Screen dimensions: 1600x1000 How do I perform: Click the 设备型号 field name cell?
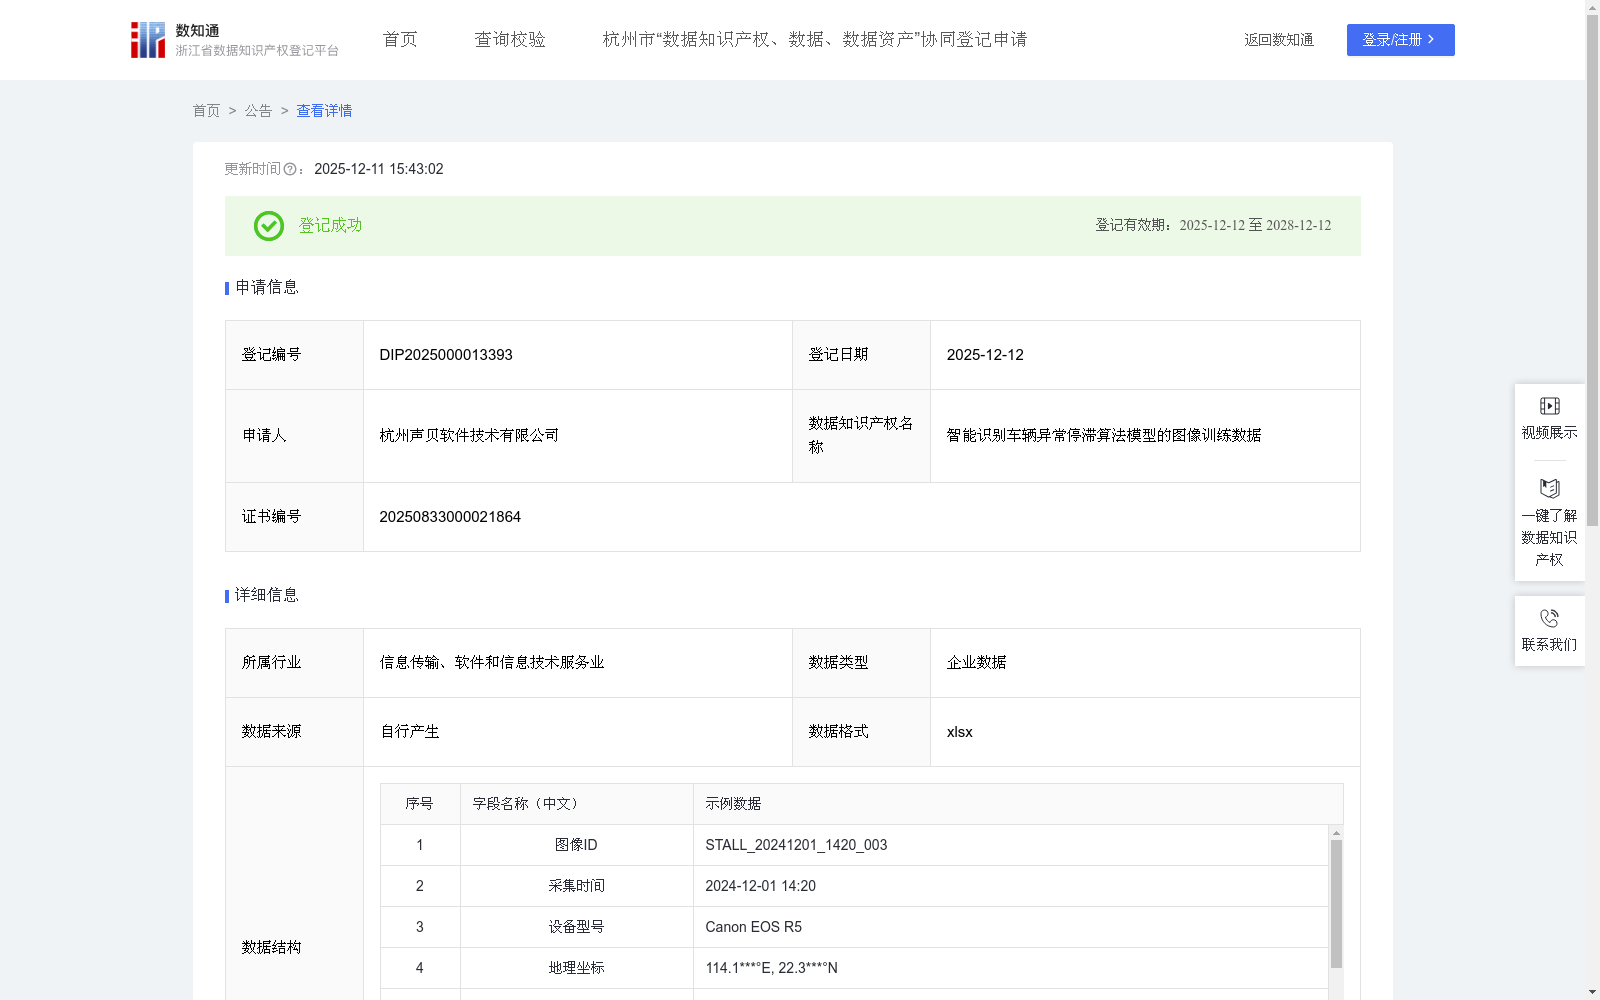576,927
